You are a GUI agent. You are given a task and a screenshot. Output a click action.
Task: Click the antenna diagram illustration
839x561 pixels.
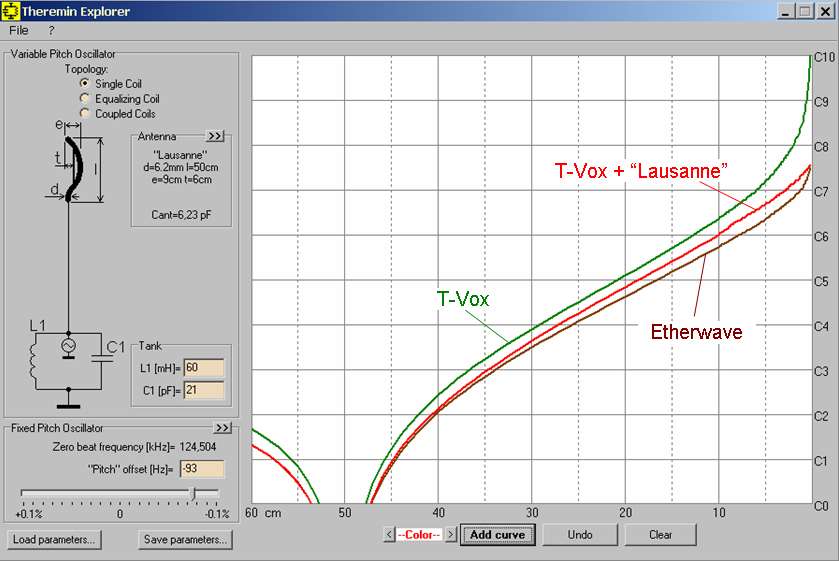click(x=74, y=169)
